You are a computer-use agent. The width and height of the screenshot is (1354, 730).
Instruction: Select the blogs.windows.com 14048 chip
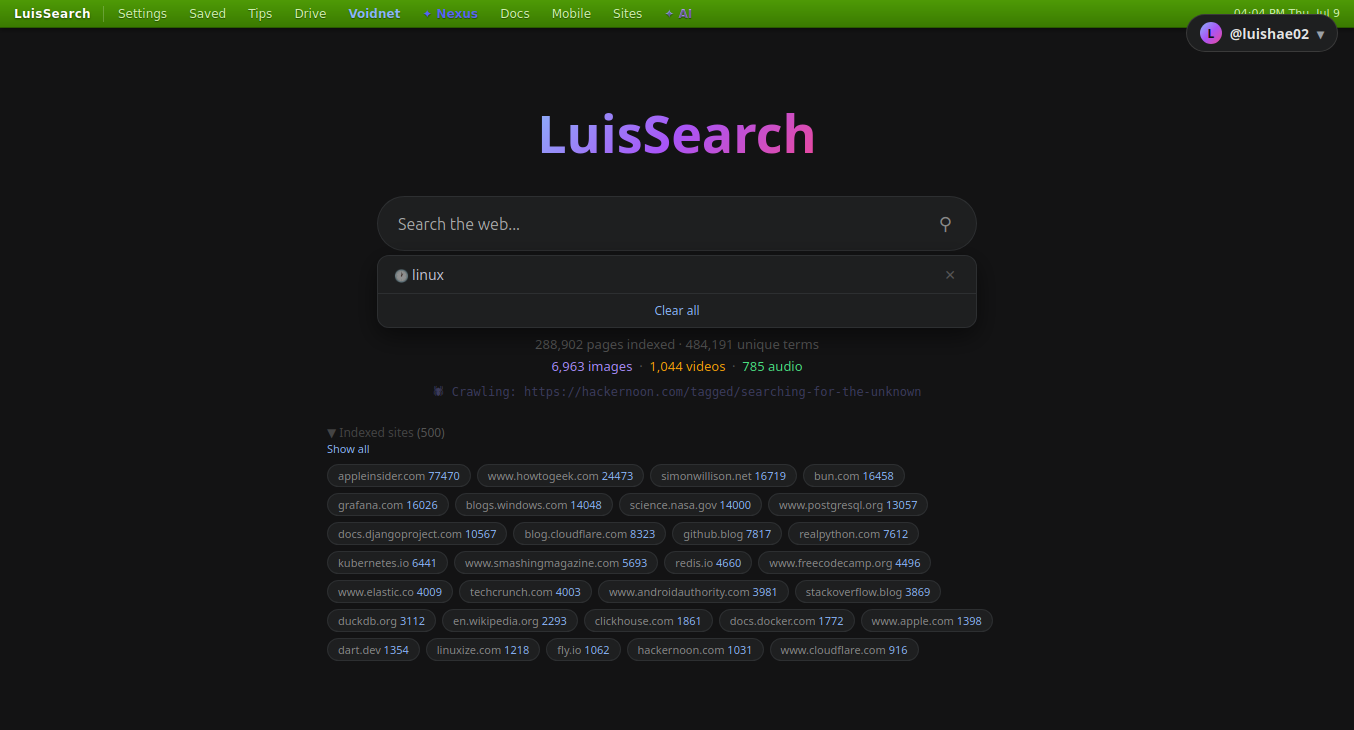pos(534,505)
